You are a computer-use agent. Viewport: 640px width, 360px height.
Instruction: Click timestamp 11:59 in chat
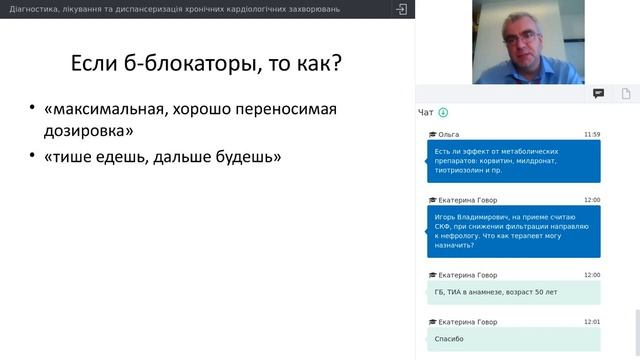(592, 134)
